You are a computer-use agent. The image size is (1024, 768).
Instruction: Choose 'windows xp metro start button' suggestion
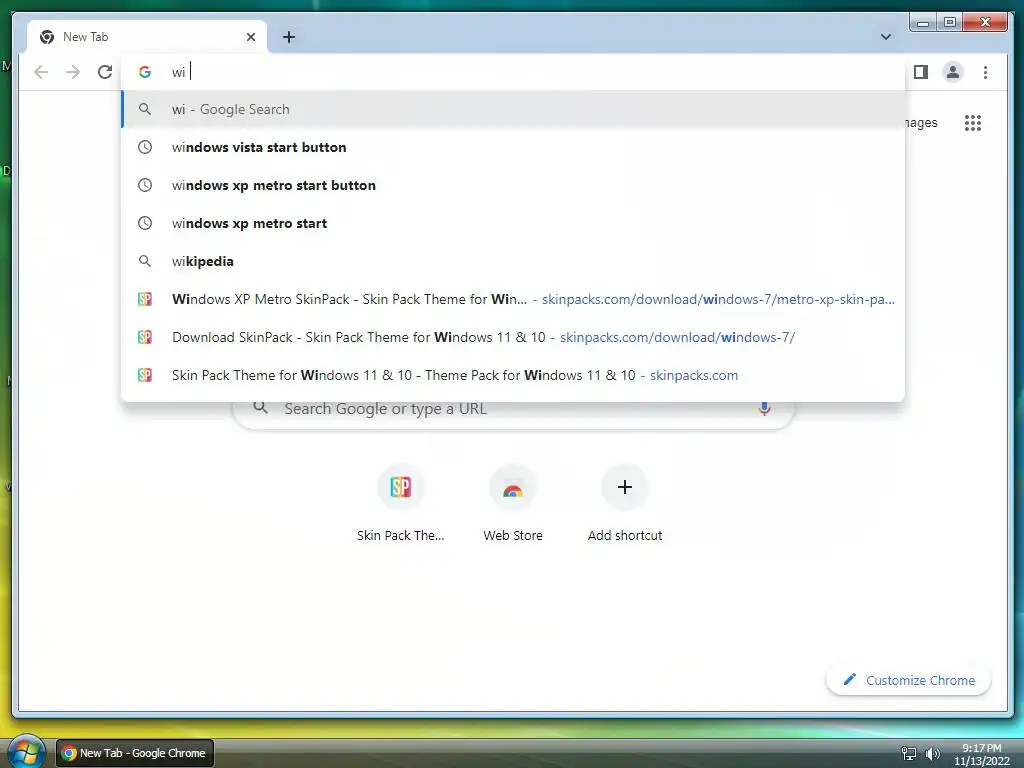click(x=513, y=185)
